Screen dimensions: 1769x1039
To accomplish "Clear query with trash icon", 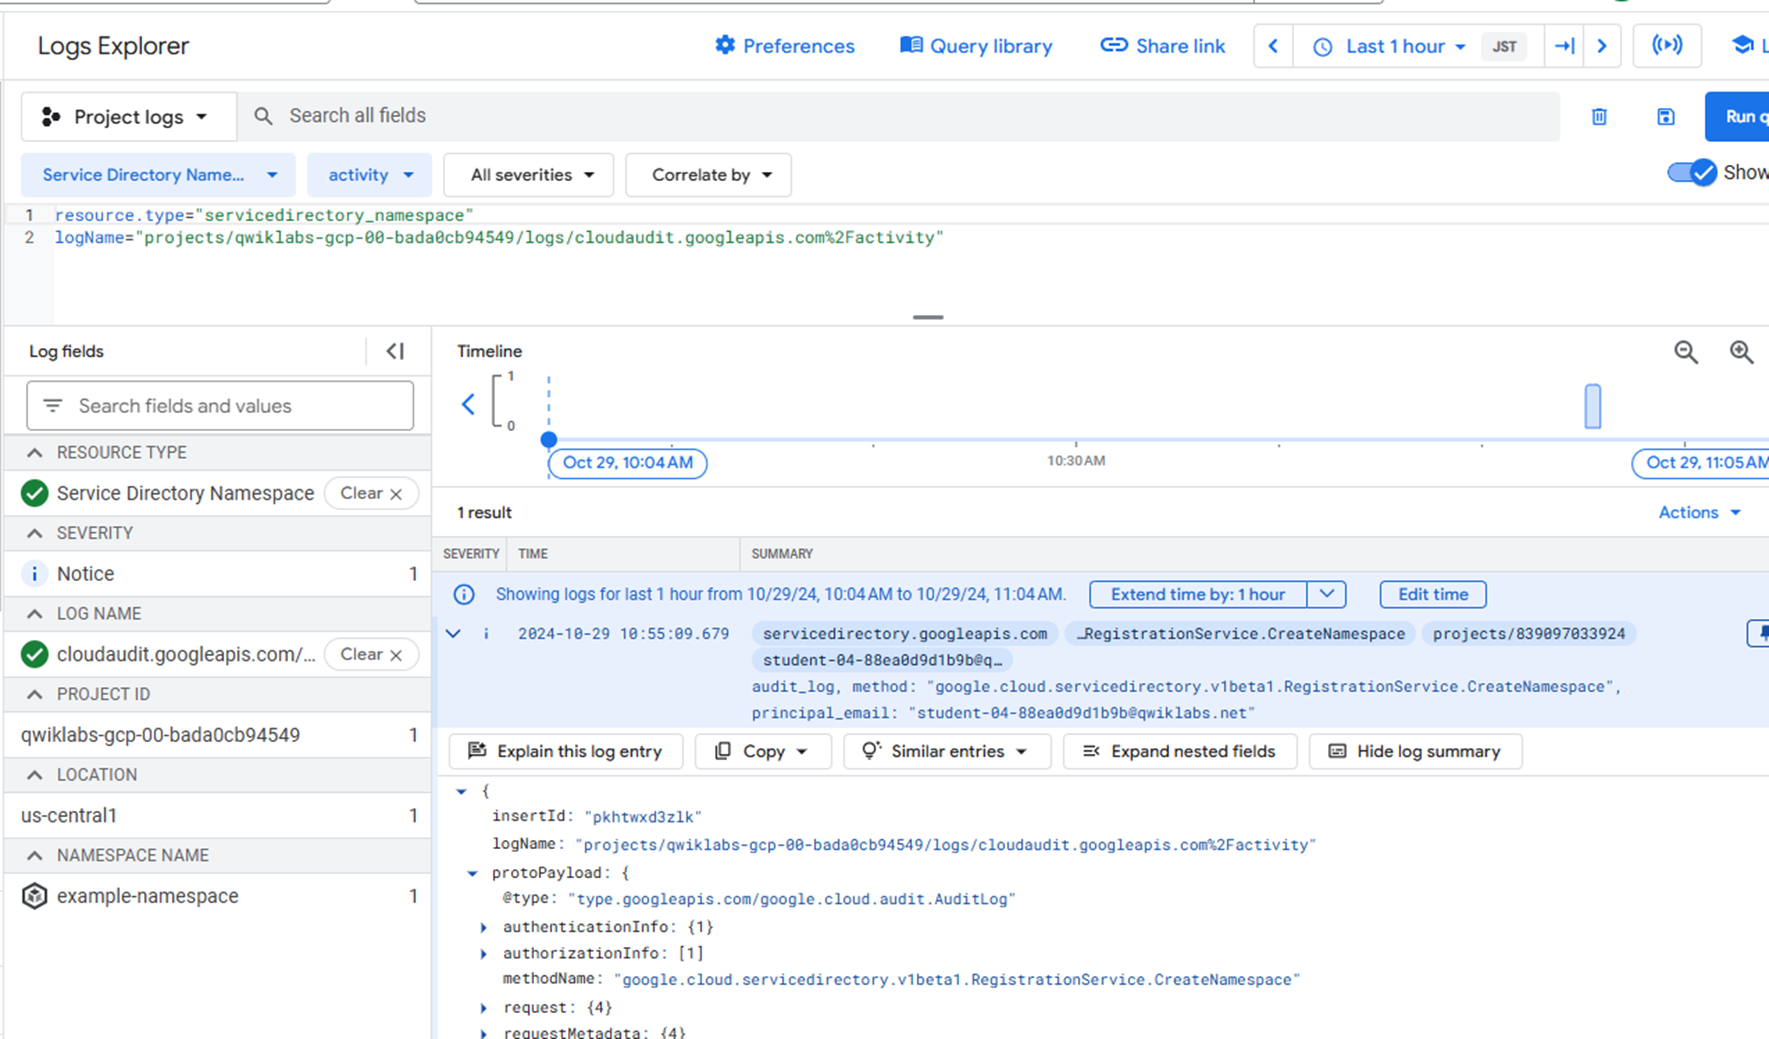I will (1599, 117).
